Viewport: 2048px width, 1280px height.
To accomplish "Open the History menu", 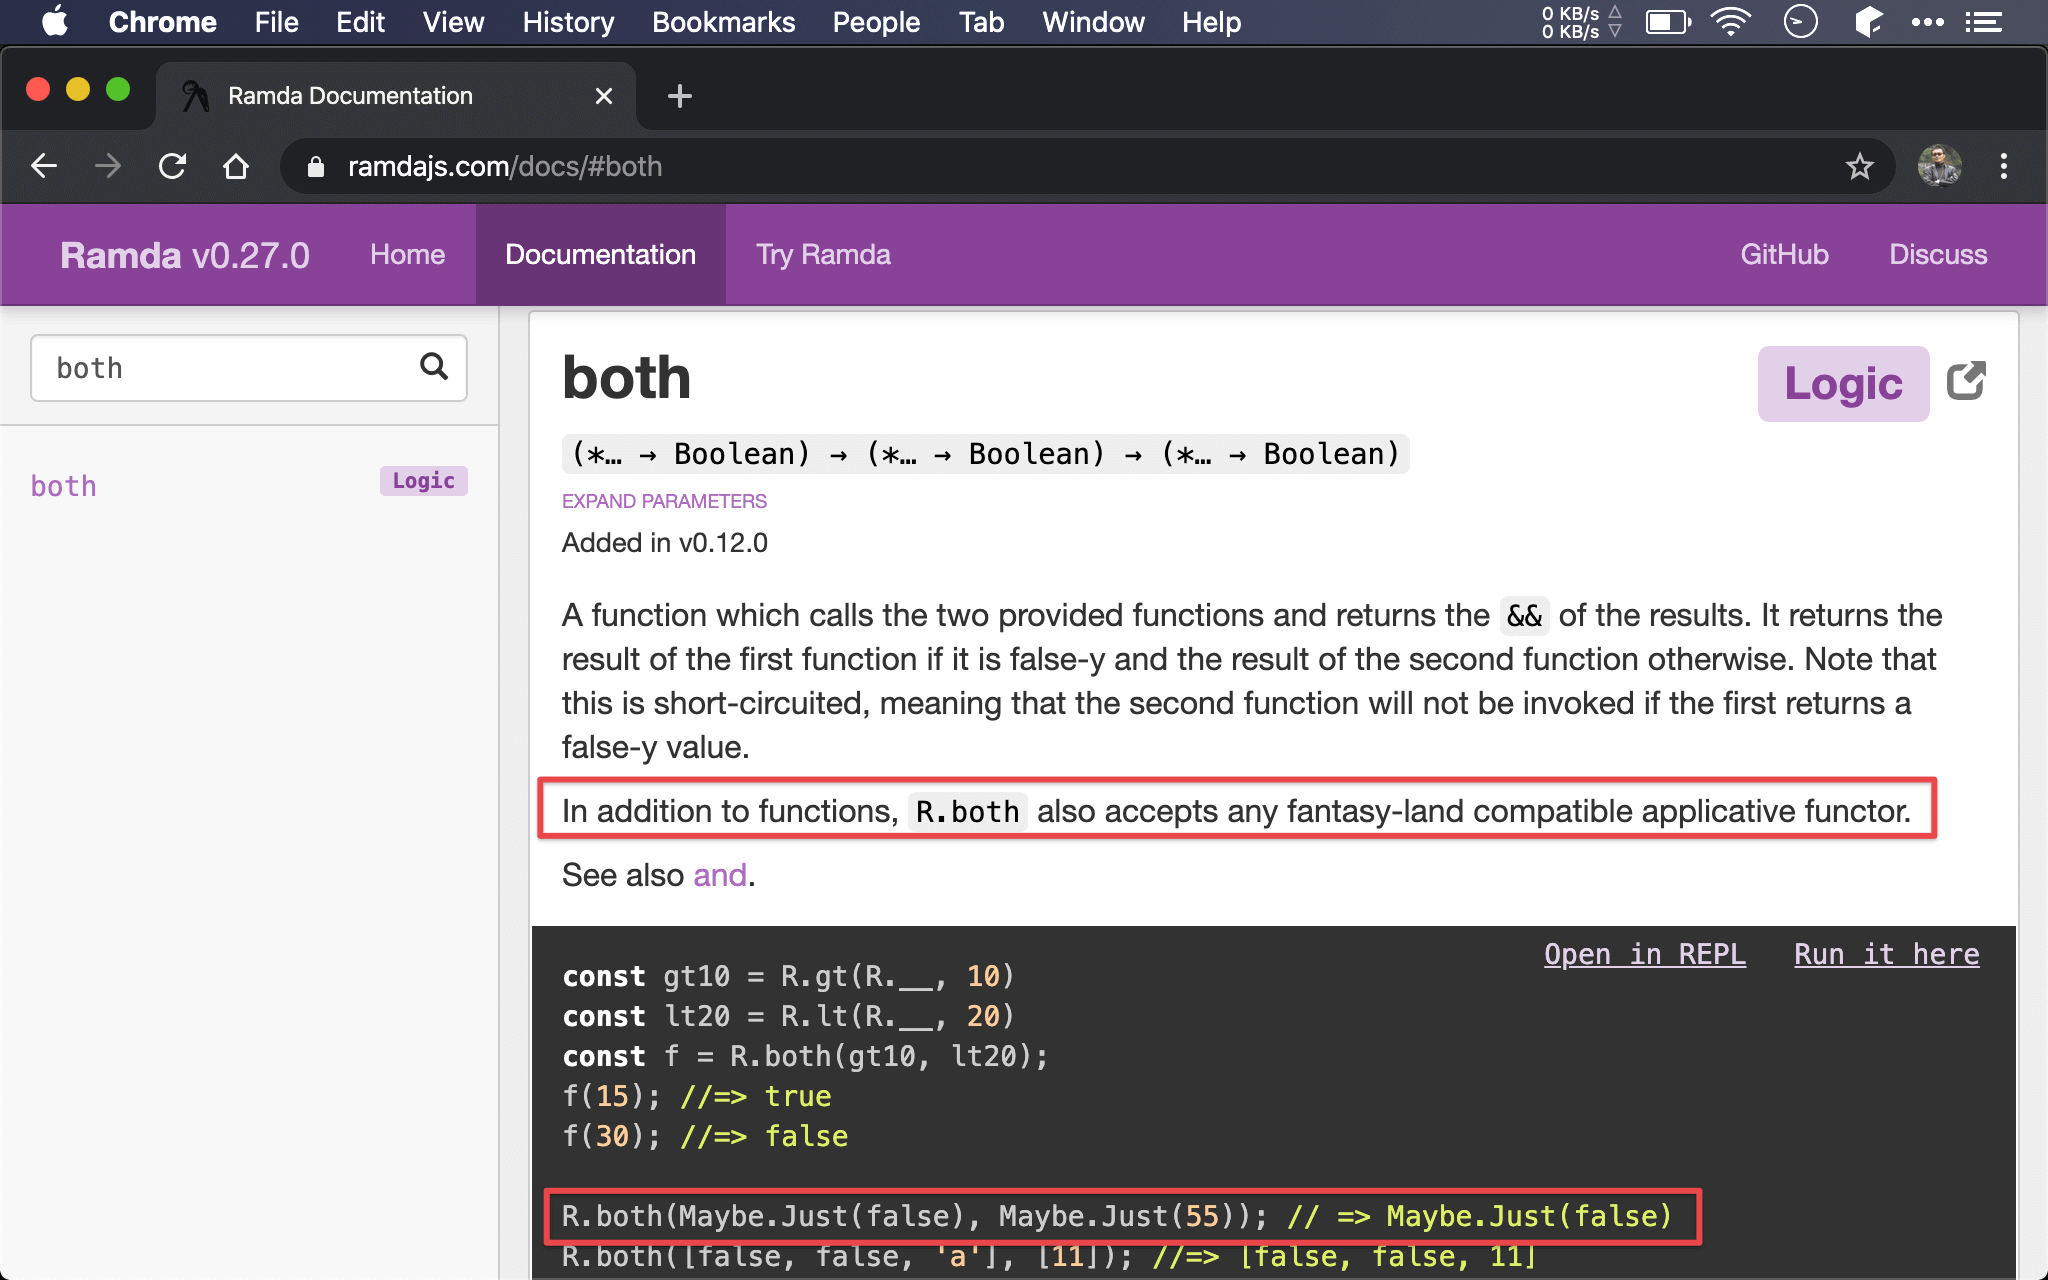I will pyautogui.click(x=568, y=22).
